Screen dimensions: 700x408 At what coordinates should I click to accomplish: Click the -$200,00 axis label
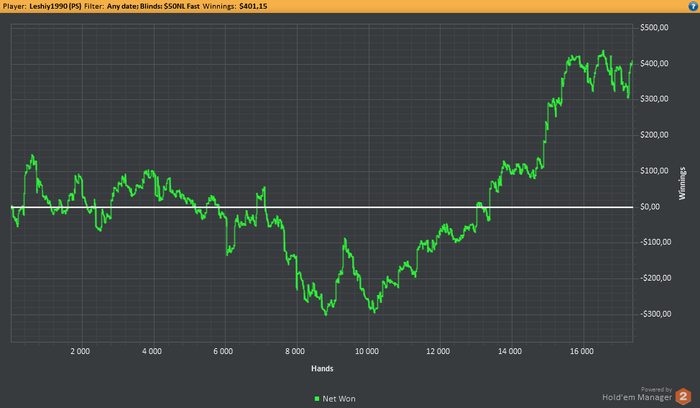[655, 278]
